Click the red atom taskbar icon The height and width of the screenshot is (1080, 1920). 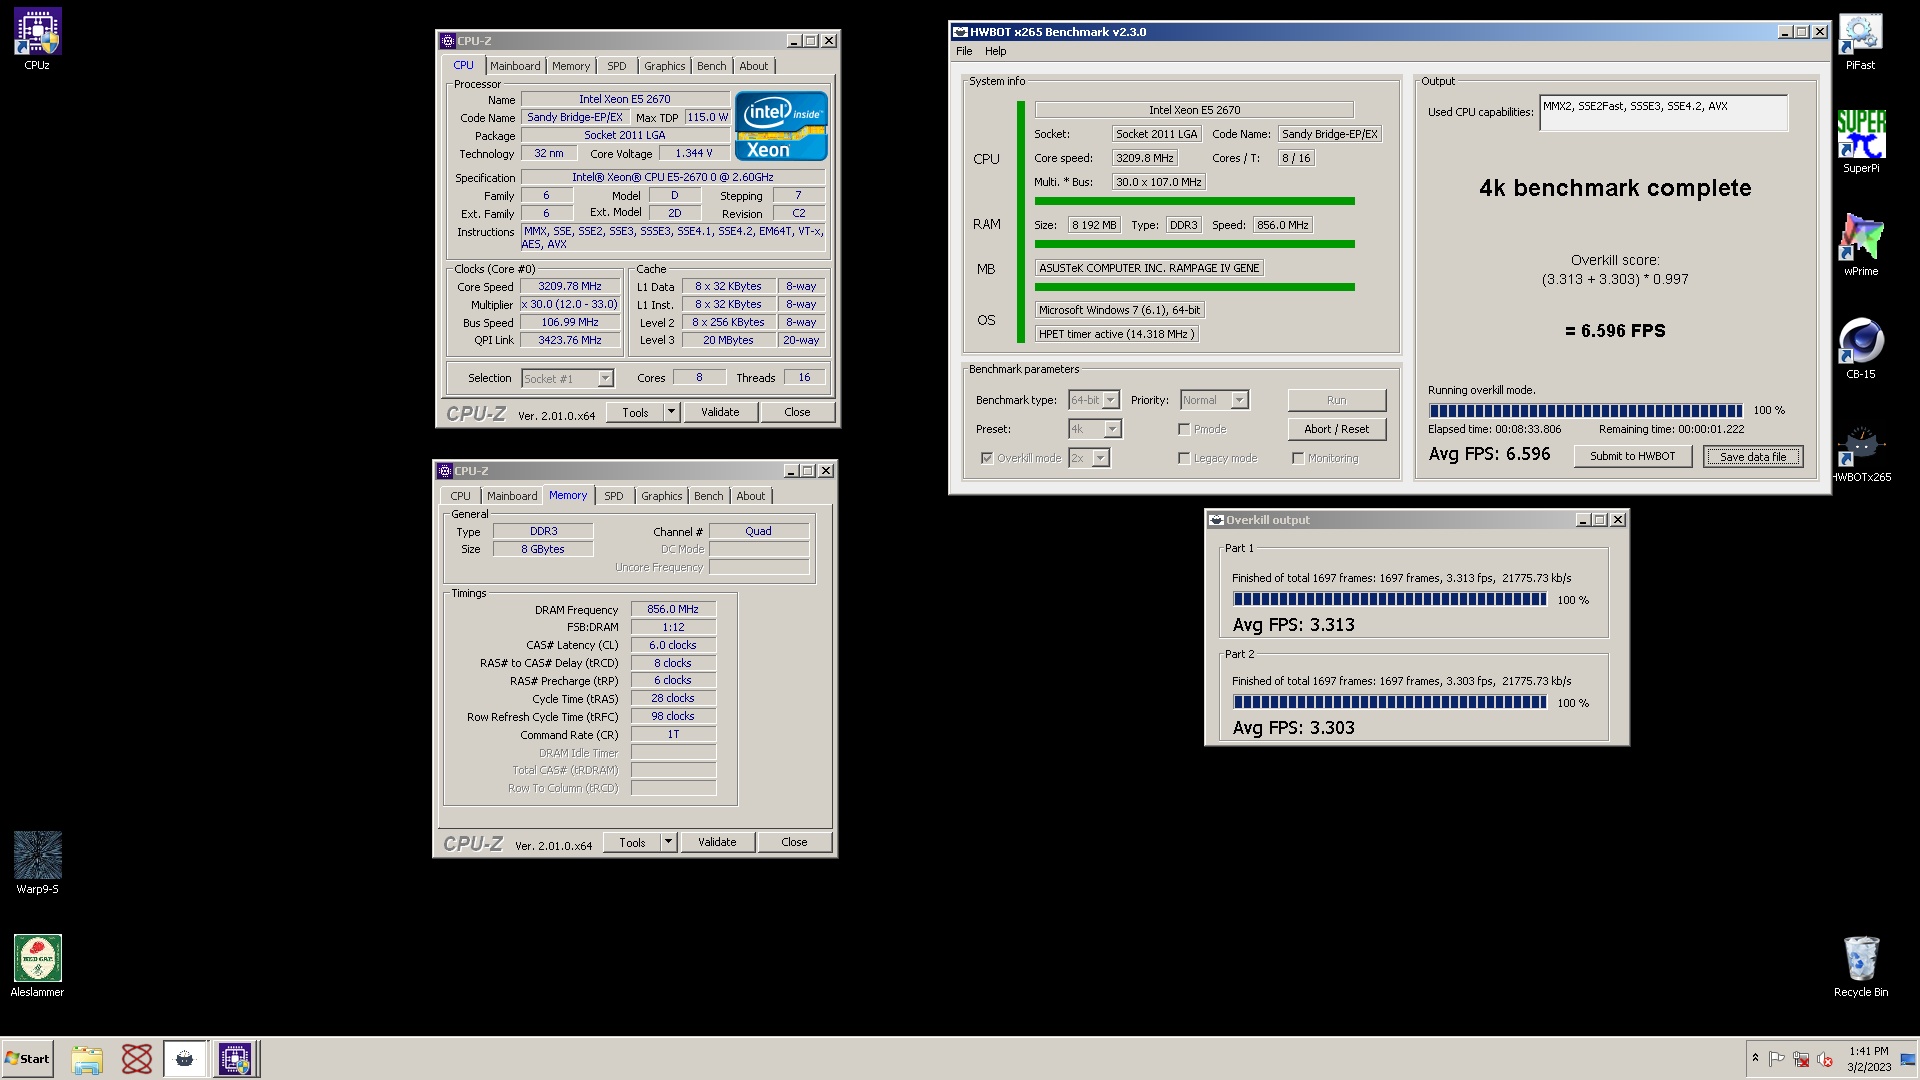click(x=136, y=1059)
